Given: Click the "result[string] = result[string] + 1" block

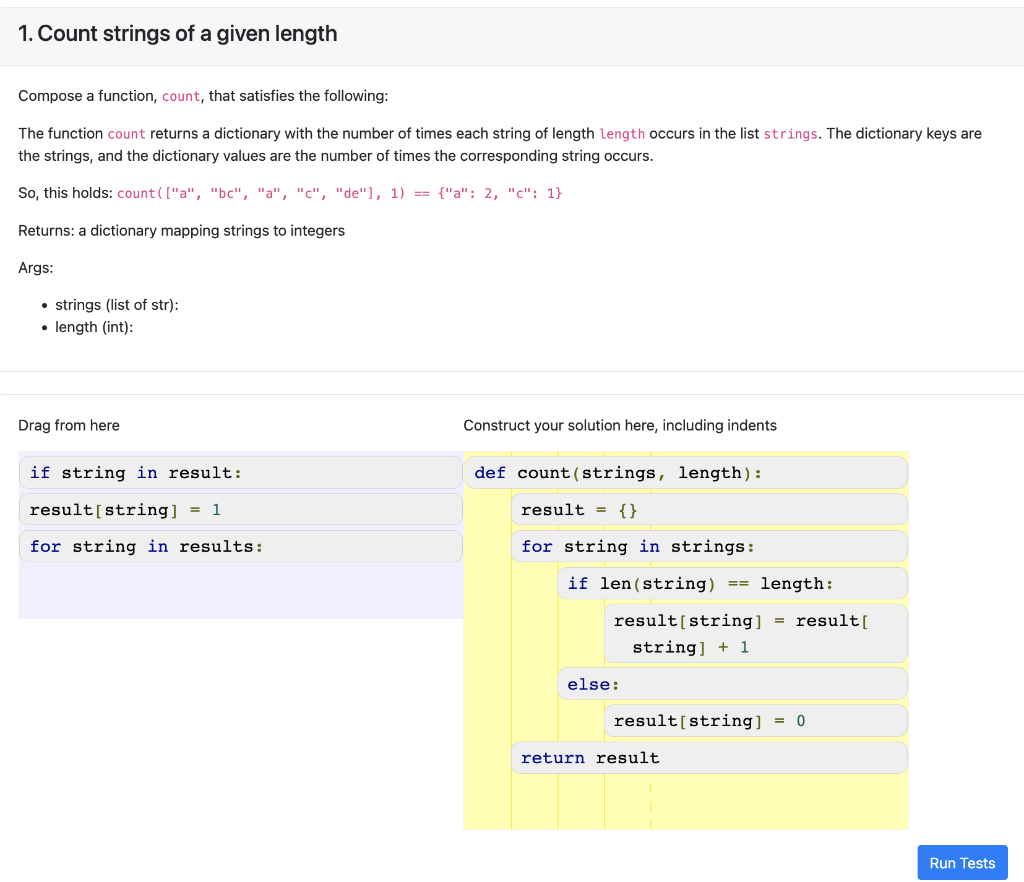Looking at the screenshot, I should click(x=755, y=633).
